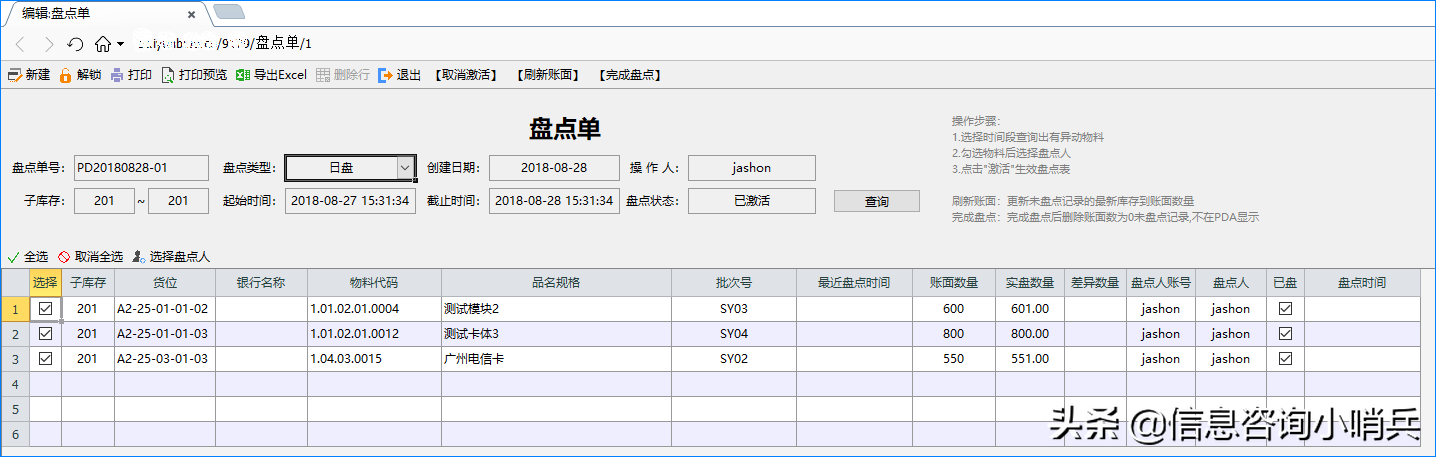Viewport: 1436px width, 457px height.
Task: Click the 截止时间 end time field
Action: [554, 201]
